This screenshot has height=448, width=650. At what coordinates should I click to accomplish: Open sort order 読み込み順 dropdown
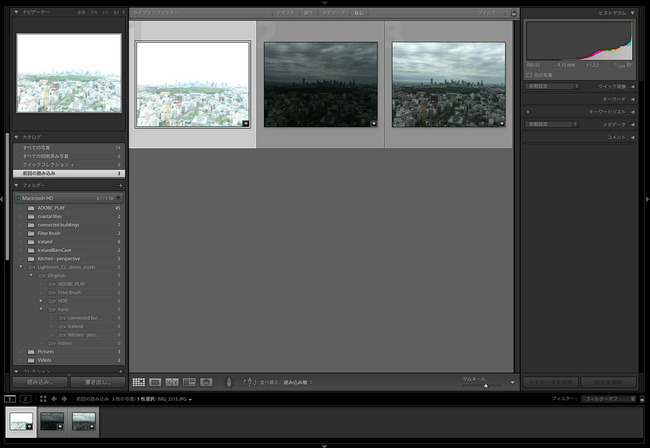point(298,383)
